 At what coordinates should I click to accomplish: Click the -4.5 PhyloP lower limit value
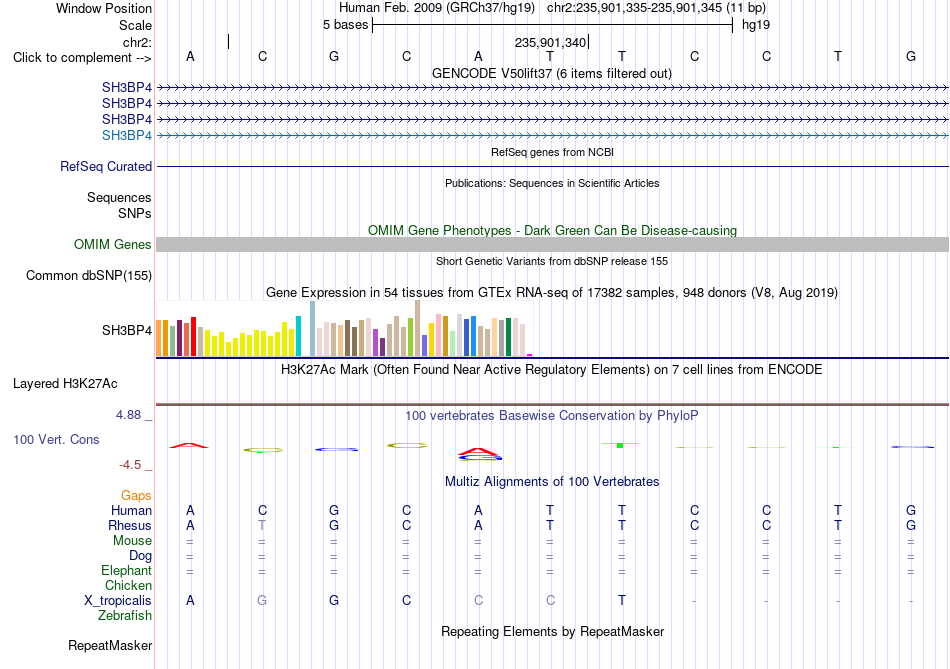pos(130,465)
